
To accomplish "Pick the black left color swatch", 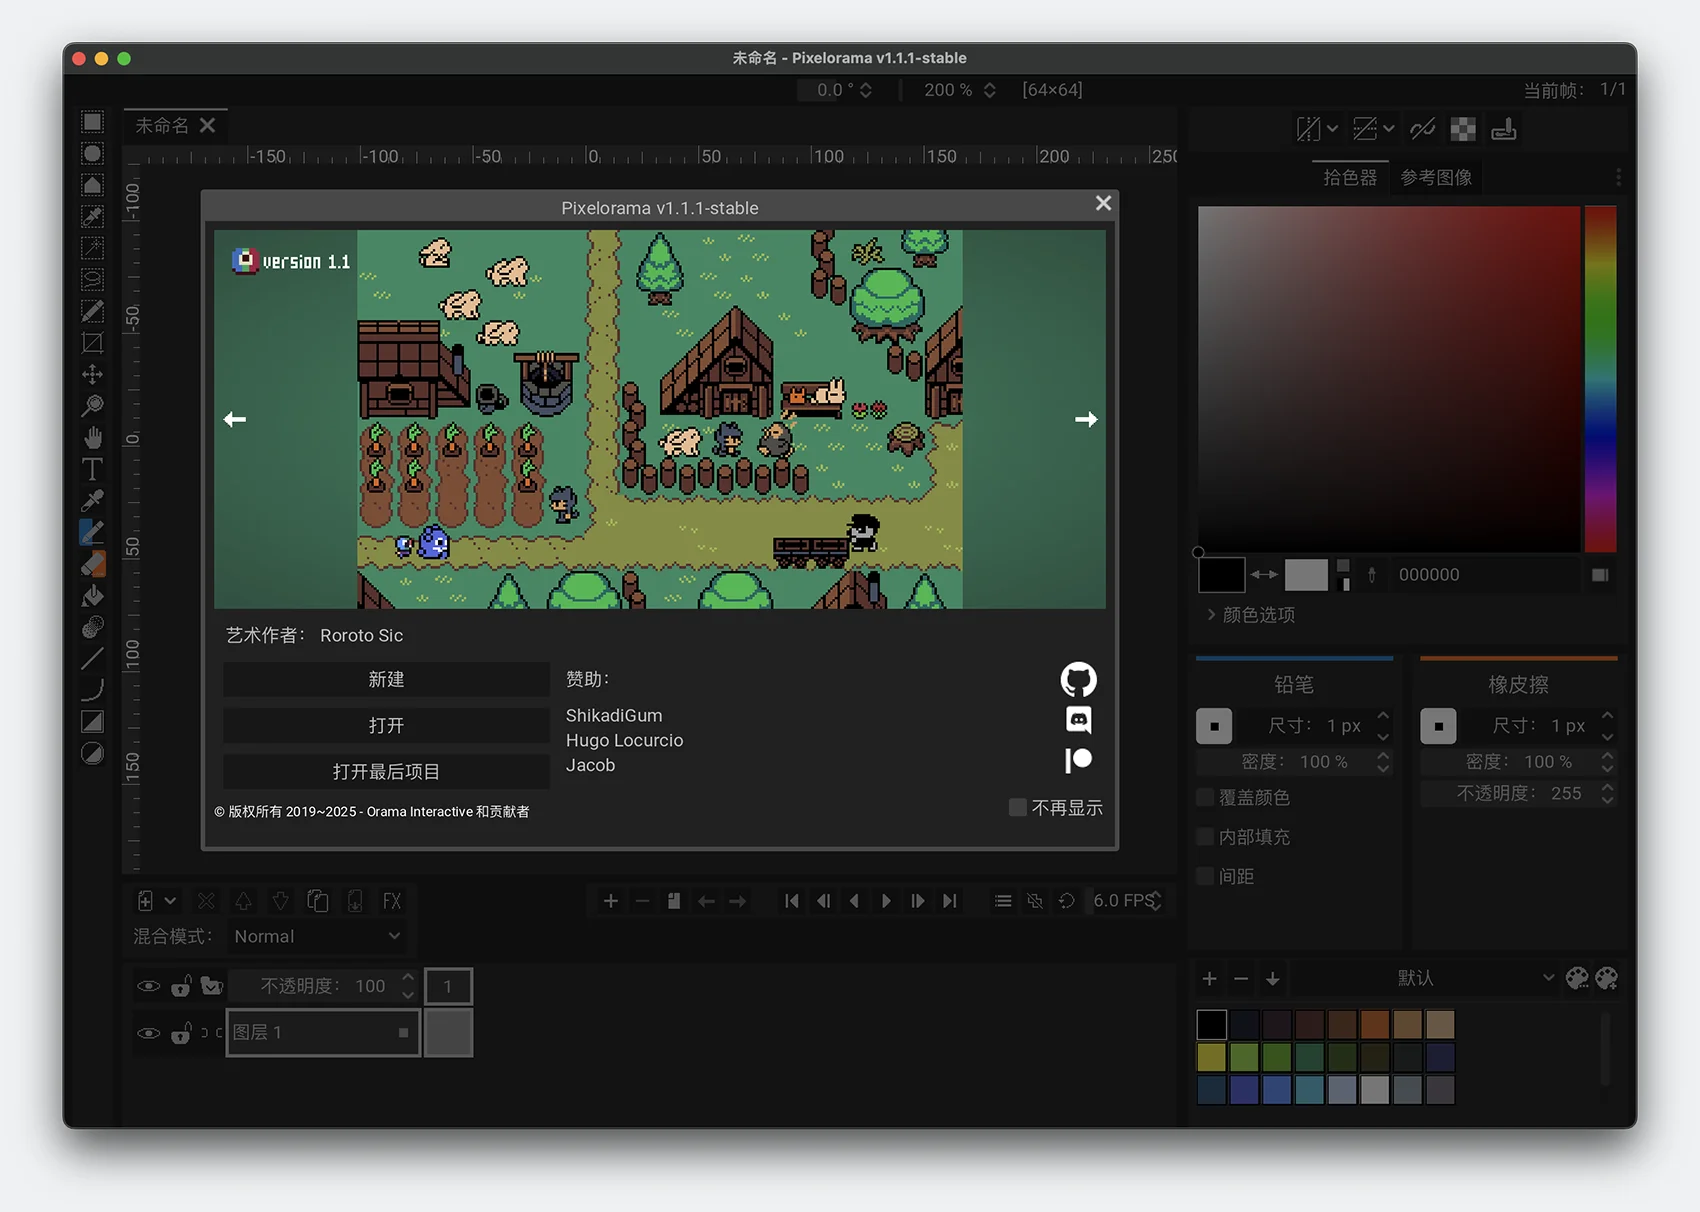I will click(1221, 574).
